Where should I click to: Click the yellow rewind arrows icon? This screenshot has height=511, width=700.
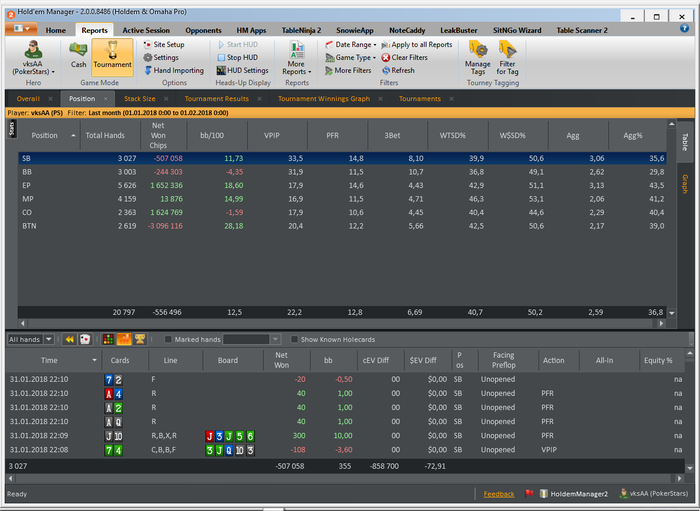coord(70,340)
